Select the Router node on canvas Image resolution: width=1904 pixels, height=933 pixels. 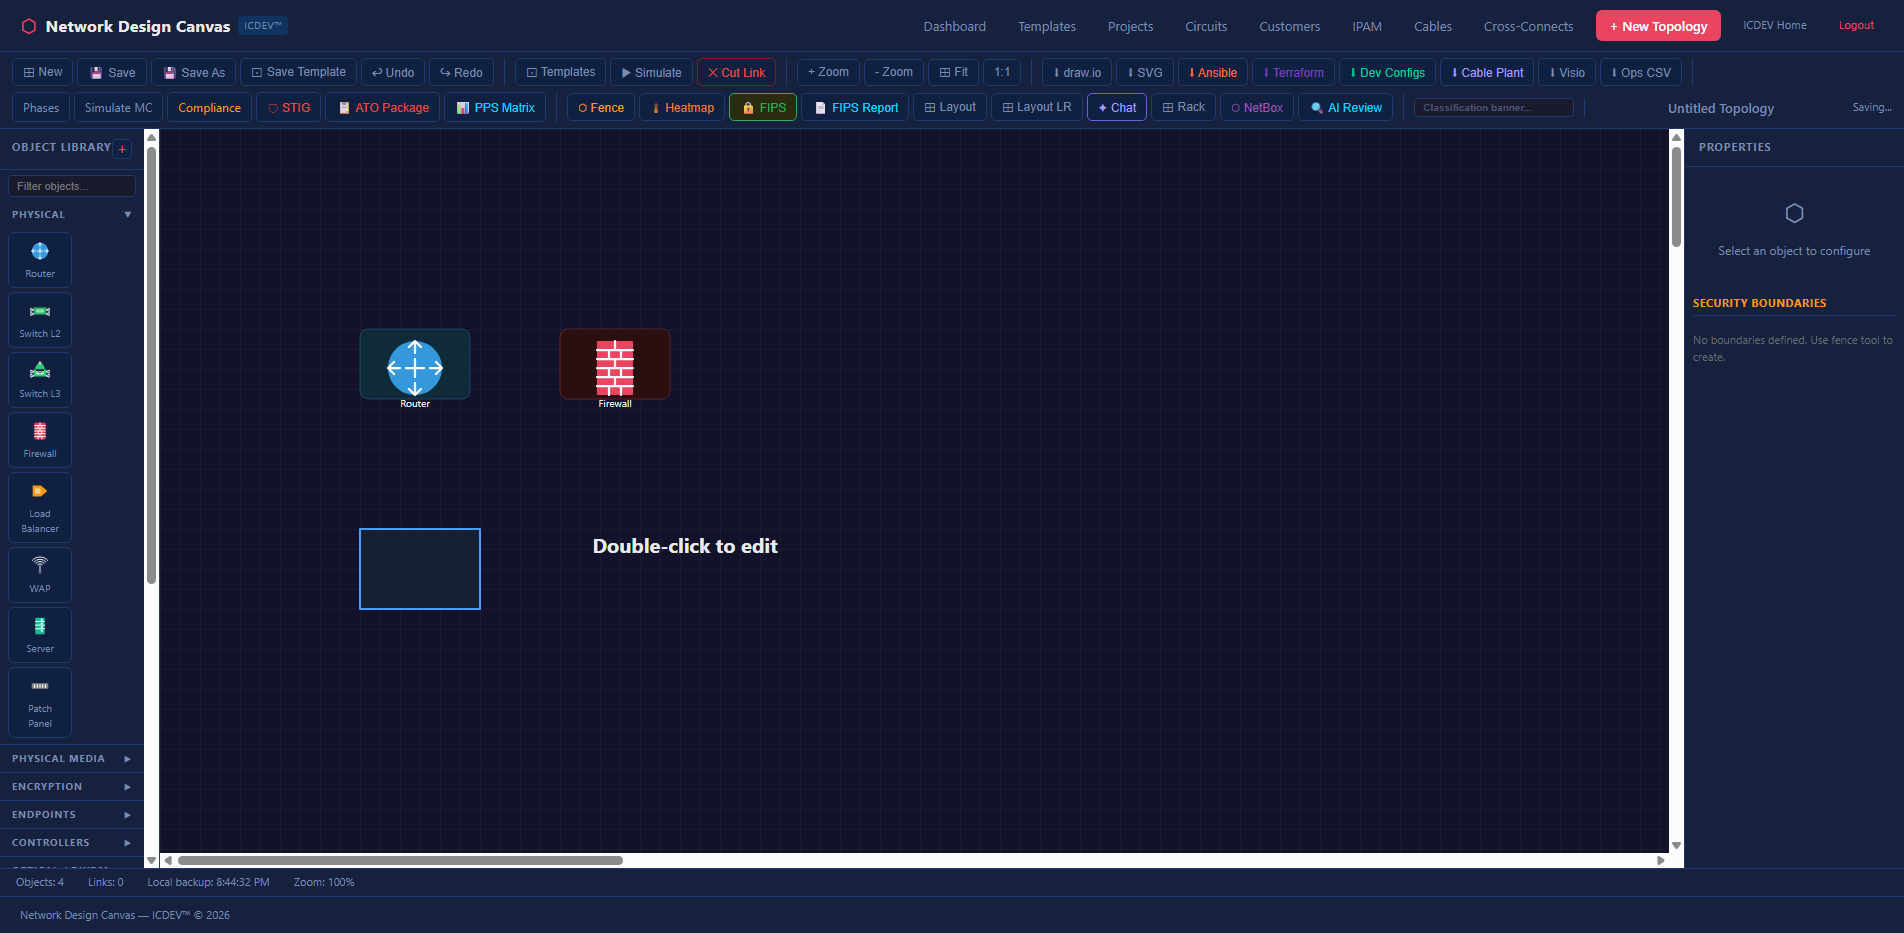(415, 366)
